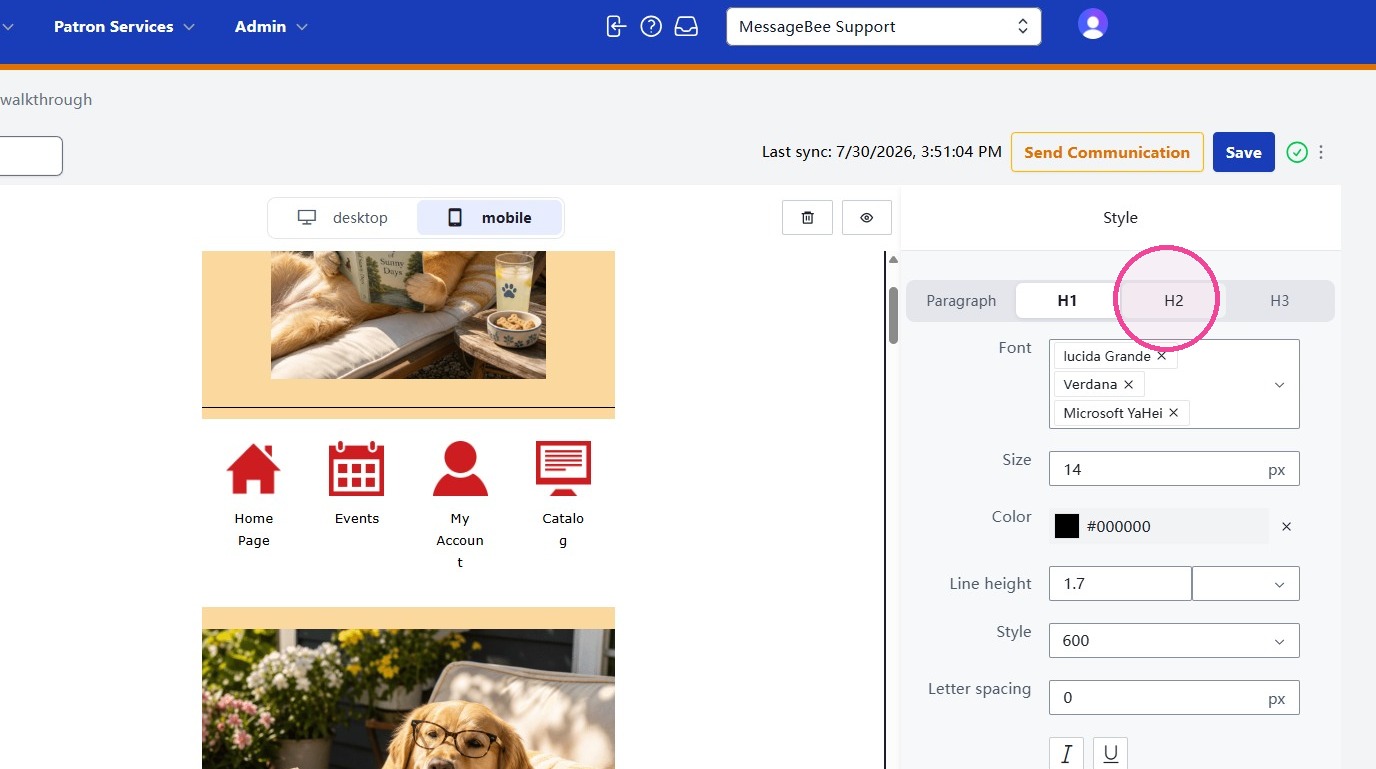
Task: Toggle italic text style
Action: click(x=1066, y=755)
